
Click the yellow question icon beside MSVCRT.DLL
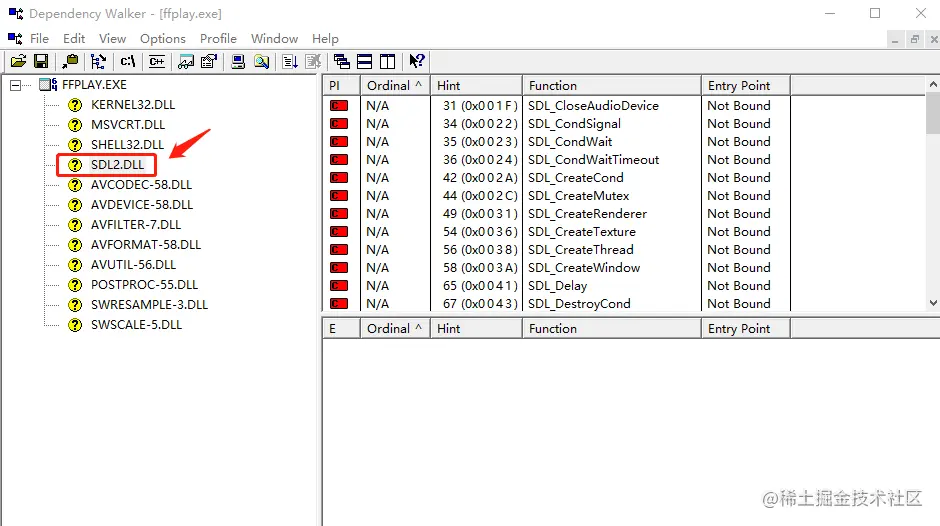pos(75,125)
